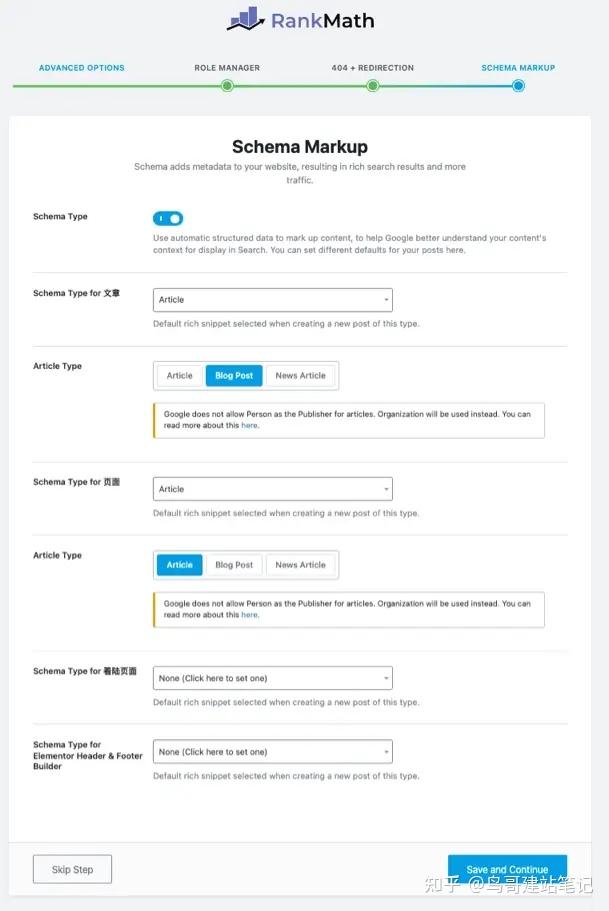Choose Blog Post type for 页面
The height and width of the screenshot is (911, 609).
pos(234,565)
